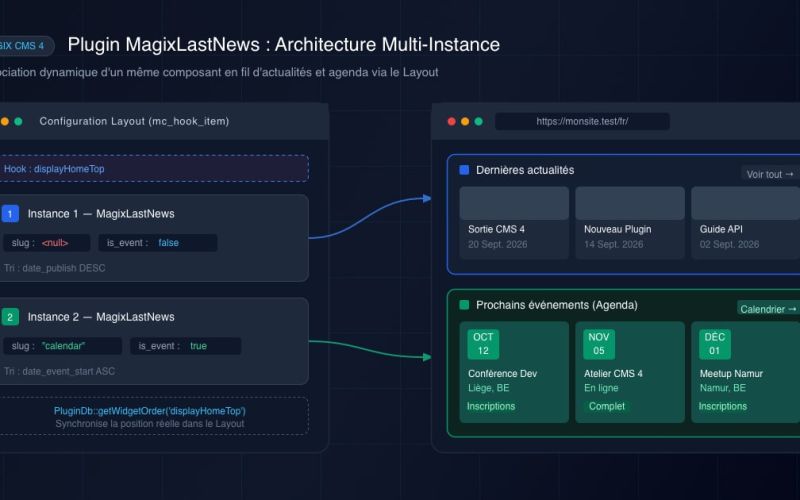Click Inscriptions on Meetup Namur event
Viewport: 800px width, 500px height.
coord(722,406)
